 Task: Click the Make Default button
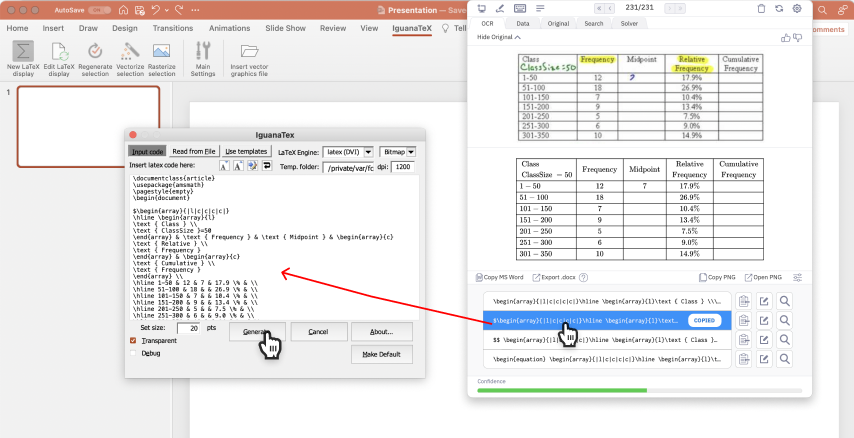point(381,354)
